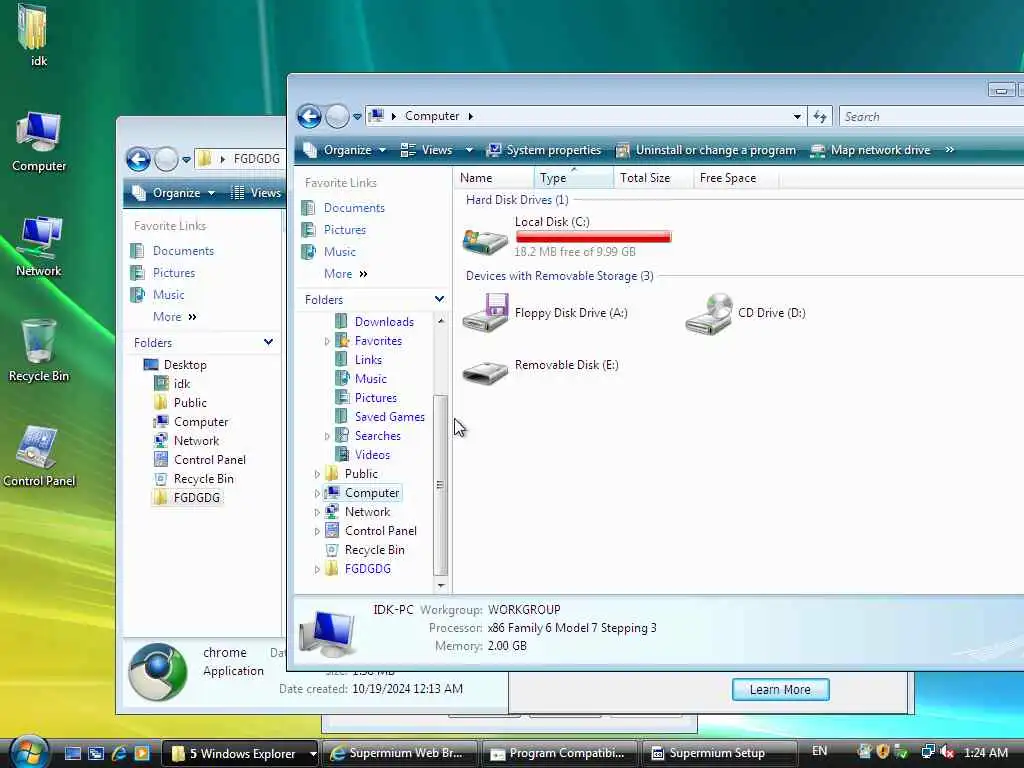Viewport: 1024px width, 768px height.
Task: Sort by Free Space column header
Action: [x=736, y=178]
